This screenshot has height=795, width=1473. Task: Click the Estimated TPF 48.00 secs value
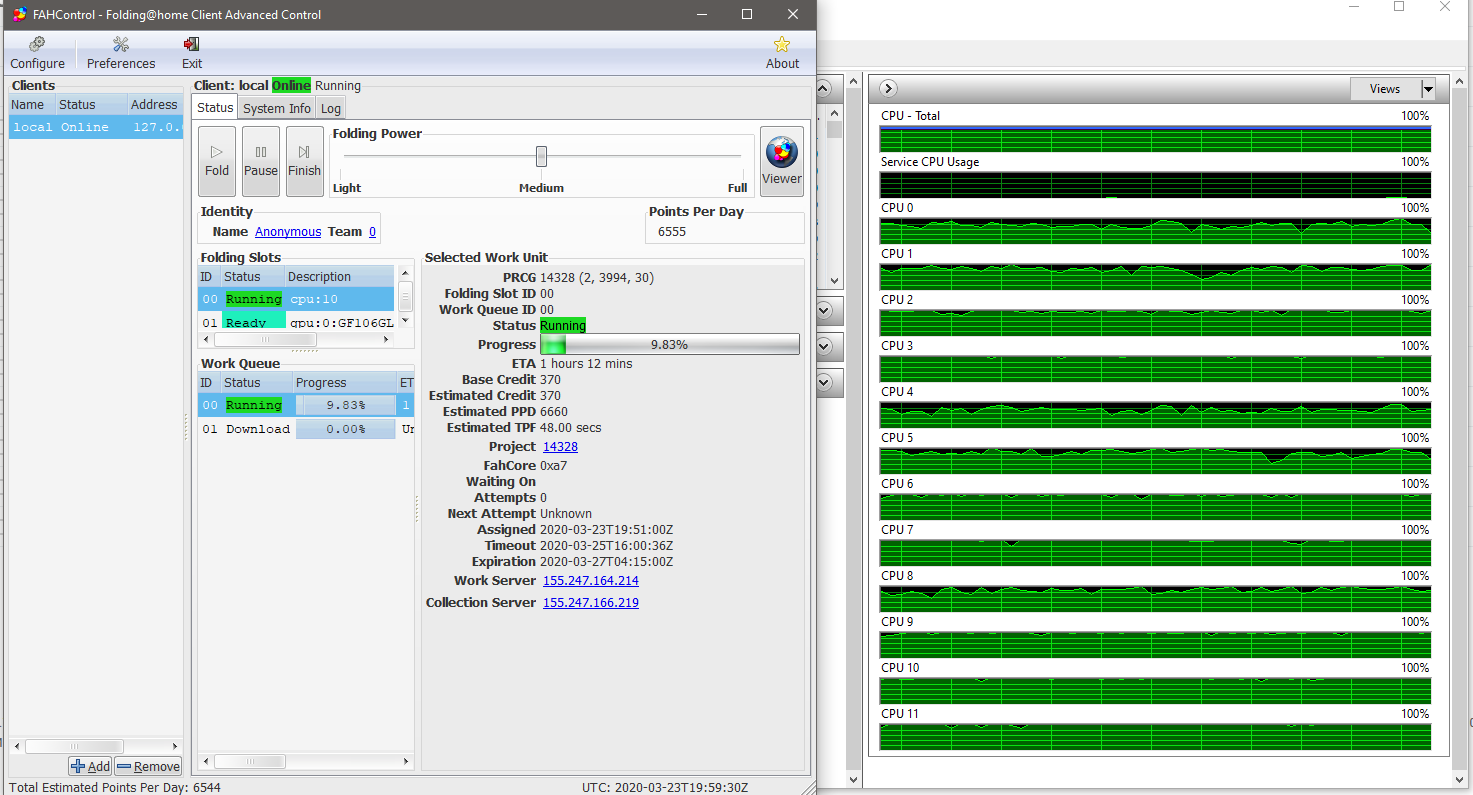coord(571,428)
